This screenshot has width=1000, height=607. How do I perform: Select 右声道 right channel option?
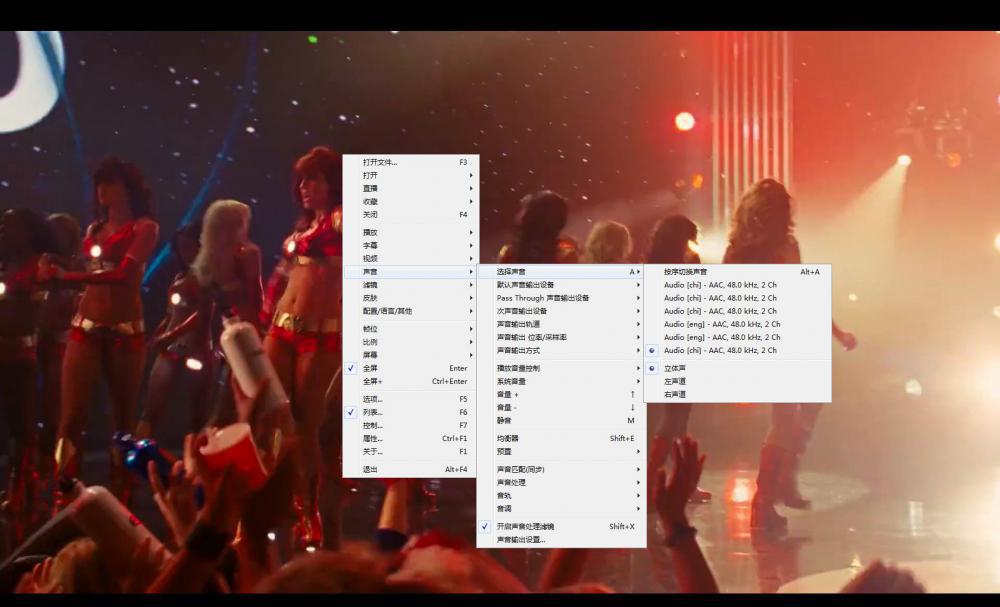tap(737, 394)
